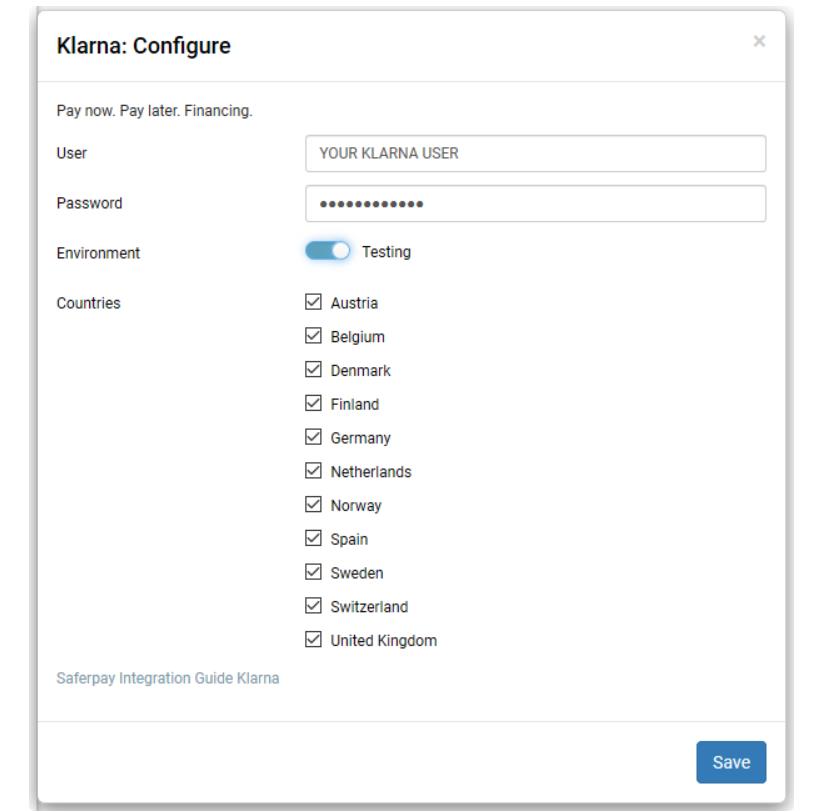Uncheck the Finland checkbox
Image resolution: width=816 pixels, height=812 pixels.
pos(314,404)
